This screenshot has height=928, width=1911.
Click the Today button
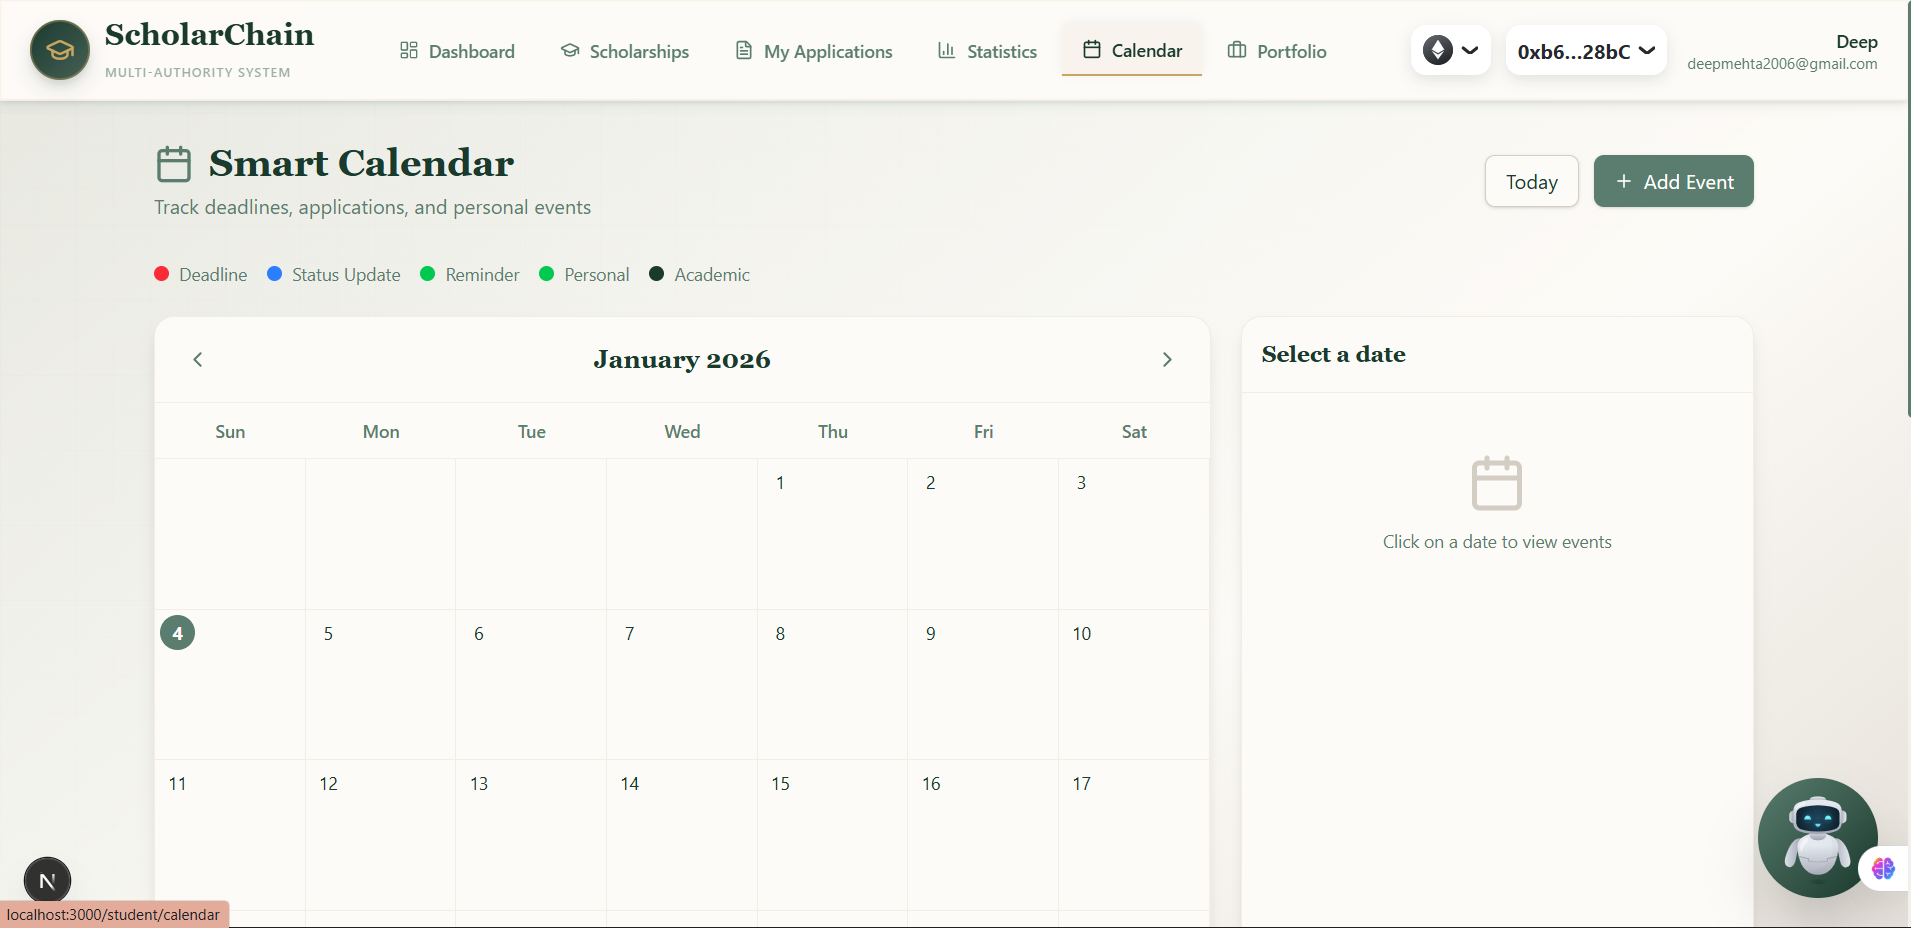1530,181
